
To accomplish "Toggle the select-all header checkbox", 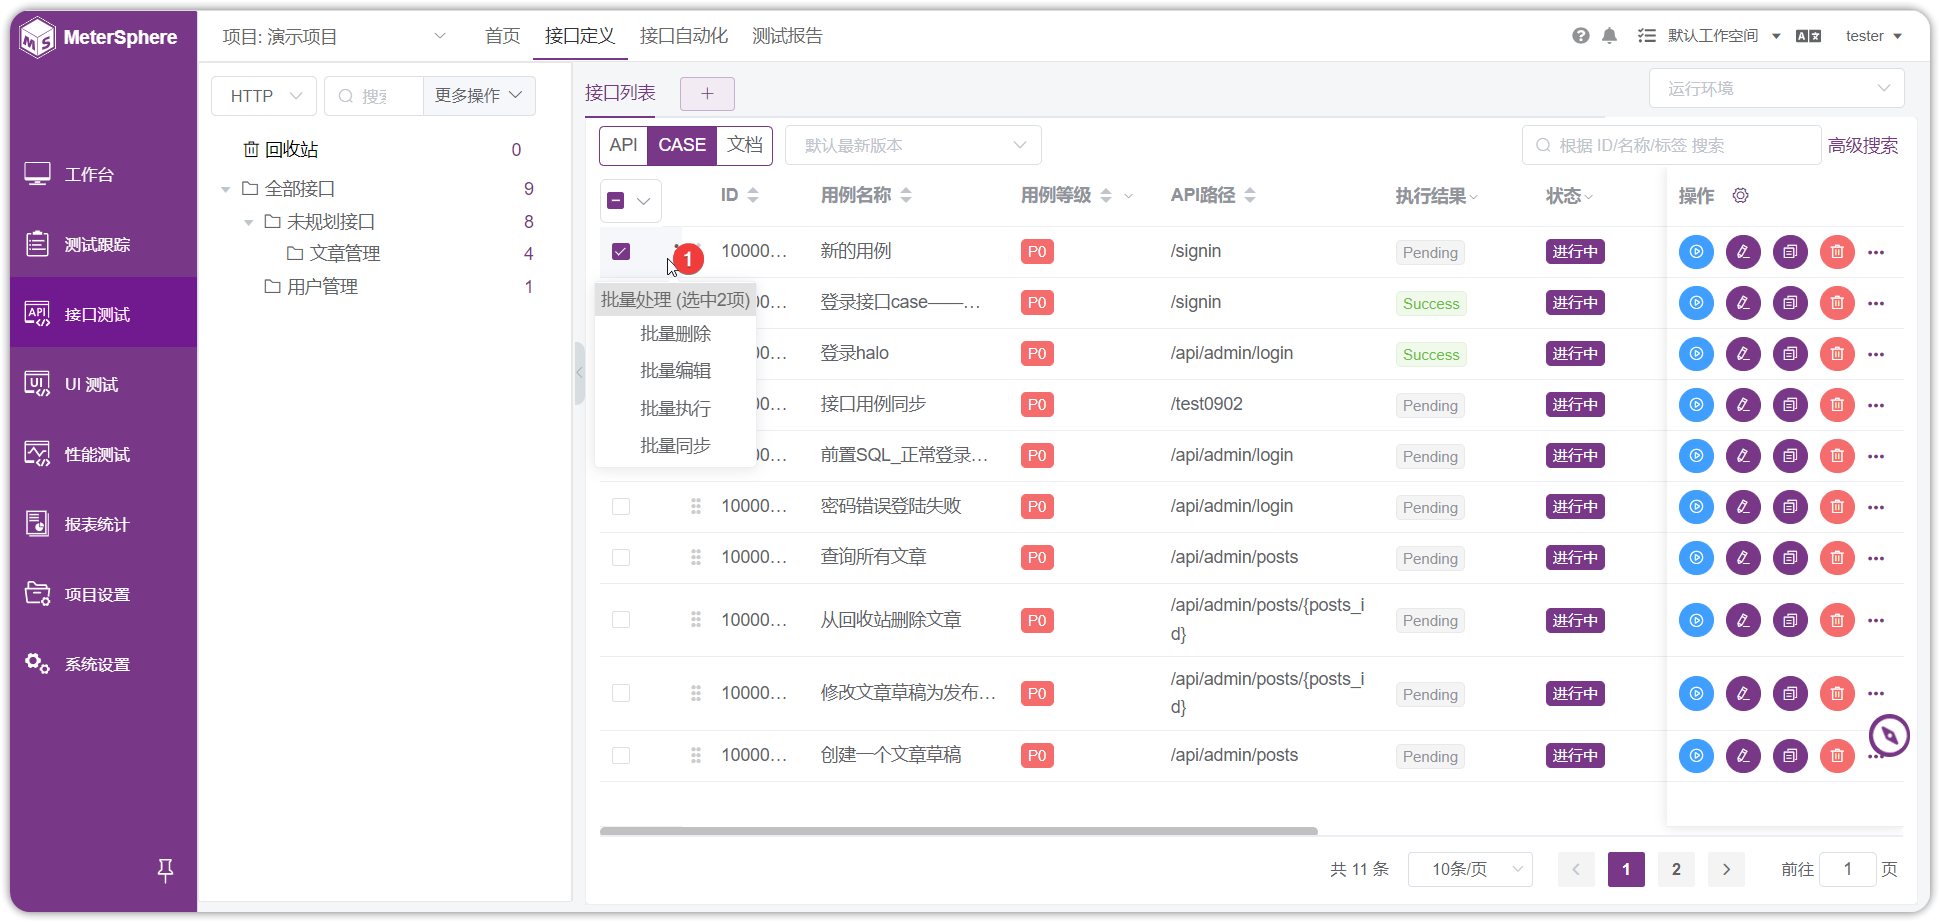I will [616, 200].
